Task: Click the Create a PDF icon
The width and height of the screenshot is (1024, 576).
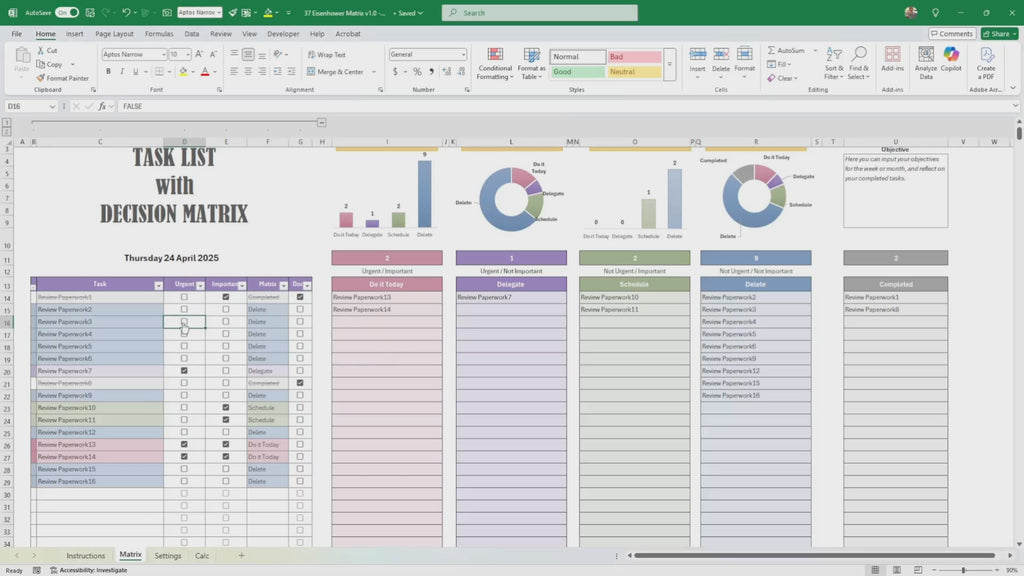Action: point(986,62)
